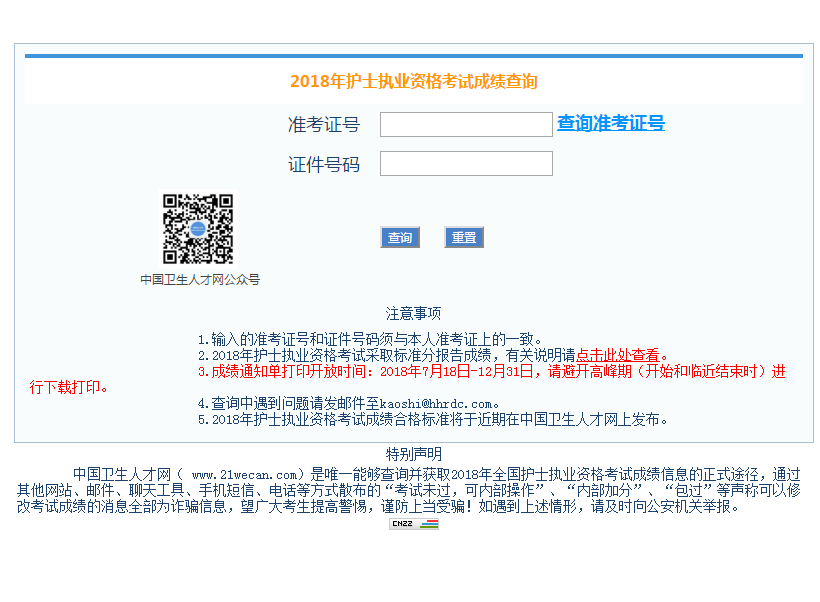The height and width of the screenshot is (602, 820).
Task: Click the 特别声明 heading
Action: [413, 453]
